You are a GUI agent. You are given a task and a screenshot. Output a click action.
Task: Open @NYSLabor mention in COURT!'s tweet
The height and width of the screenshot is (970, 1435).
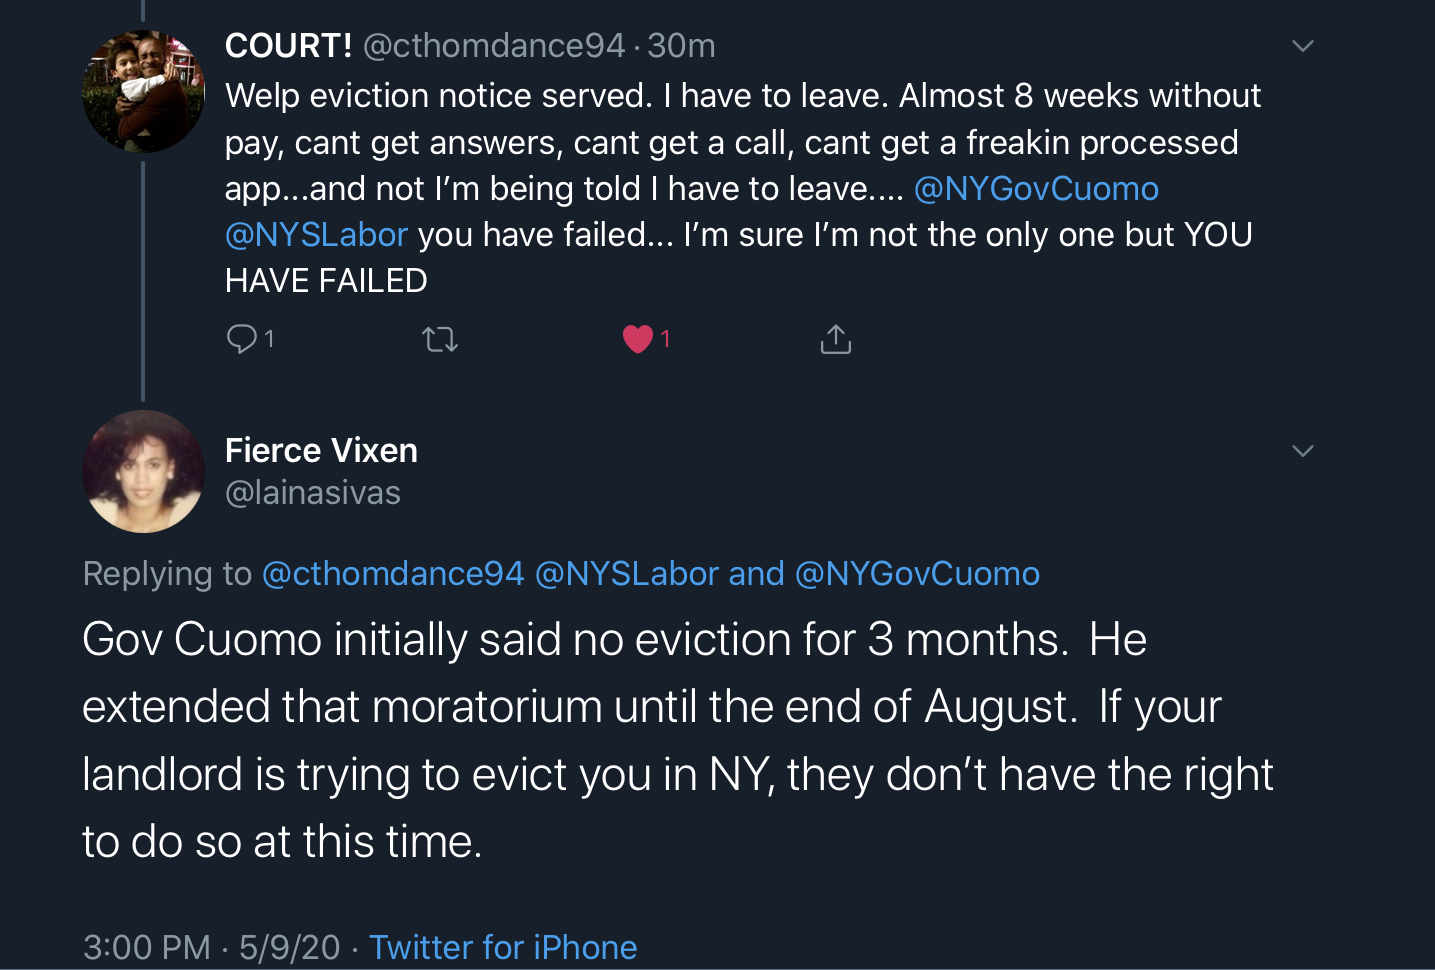coord(316,234)
